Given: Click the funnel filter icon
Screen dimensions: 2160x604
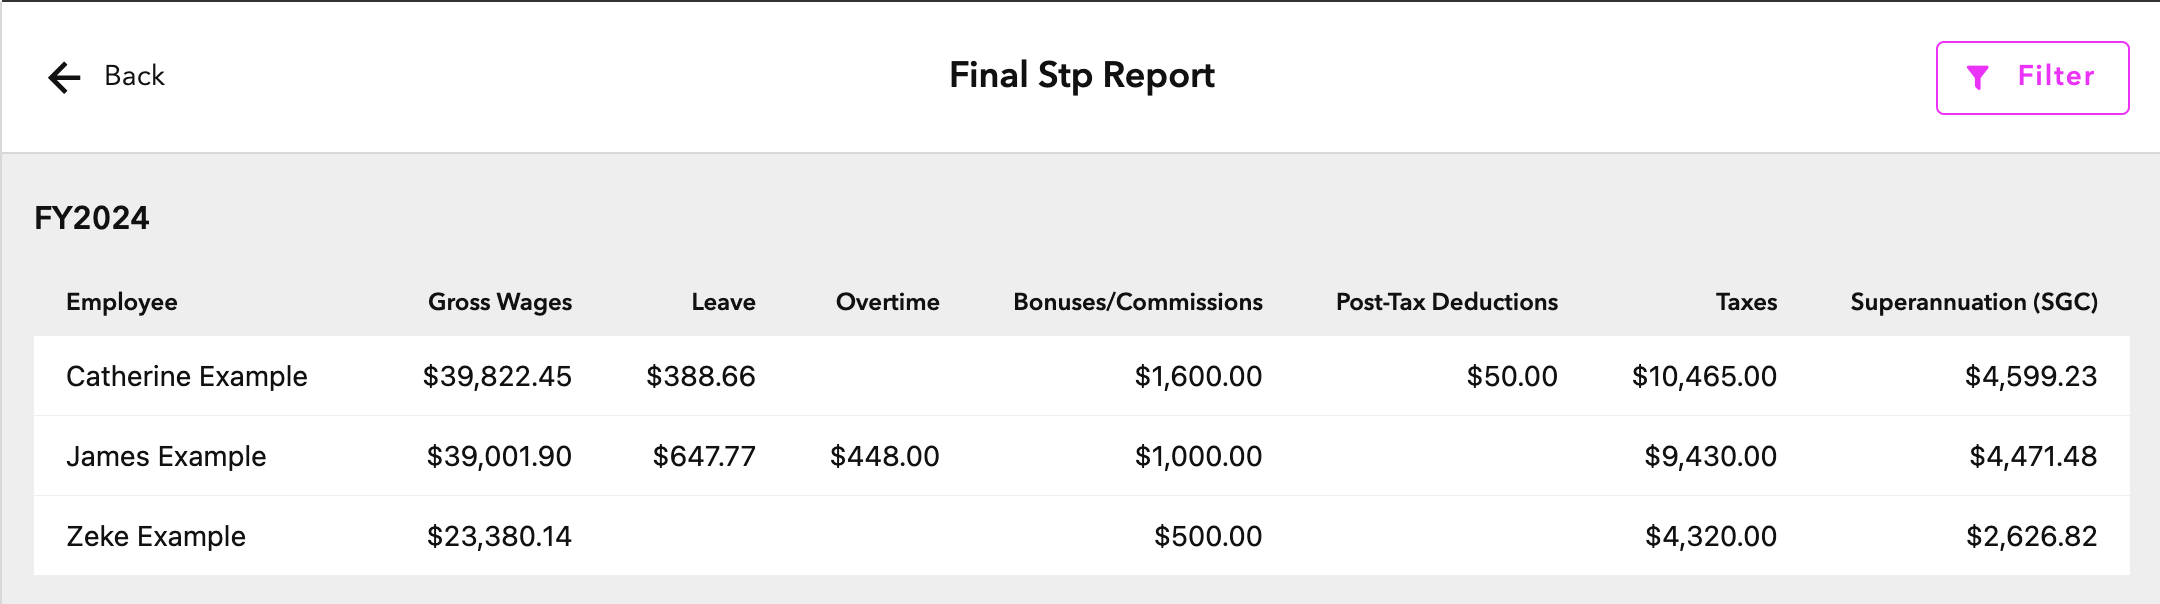Looking at the screenshot, I should [1977, 77].
